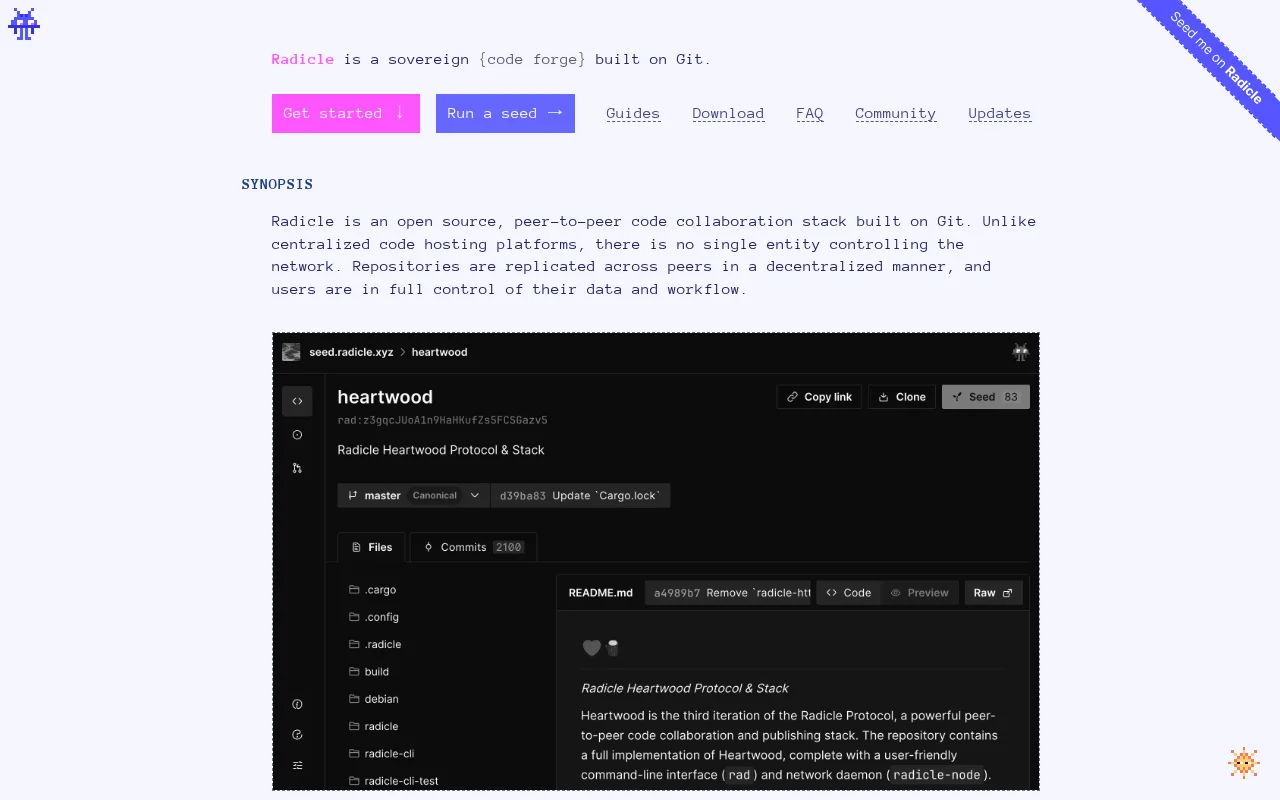
Task: Open the patches branch icon in the sidebar
Action: (x=297, y=468)
